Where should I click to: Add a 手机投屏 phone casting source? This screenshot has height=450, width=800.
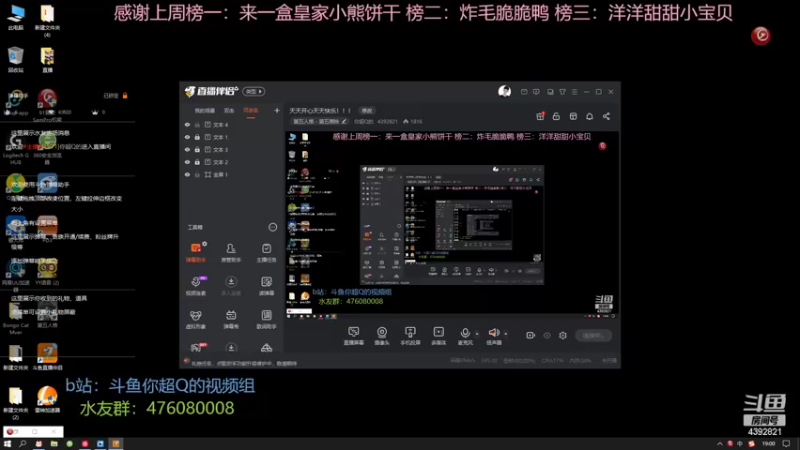(410, 336)
